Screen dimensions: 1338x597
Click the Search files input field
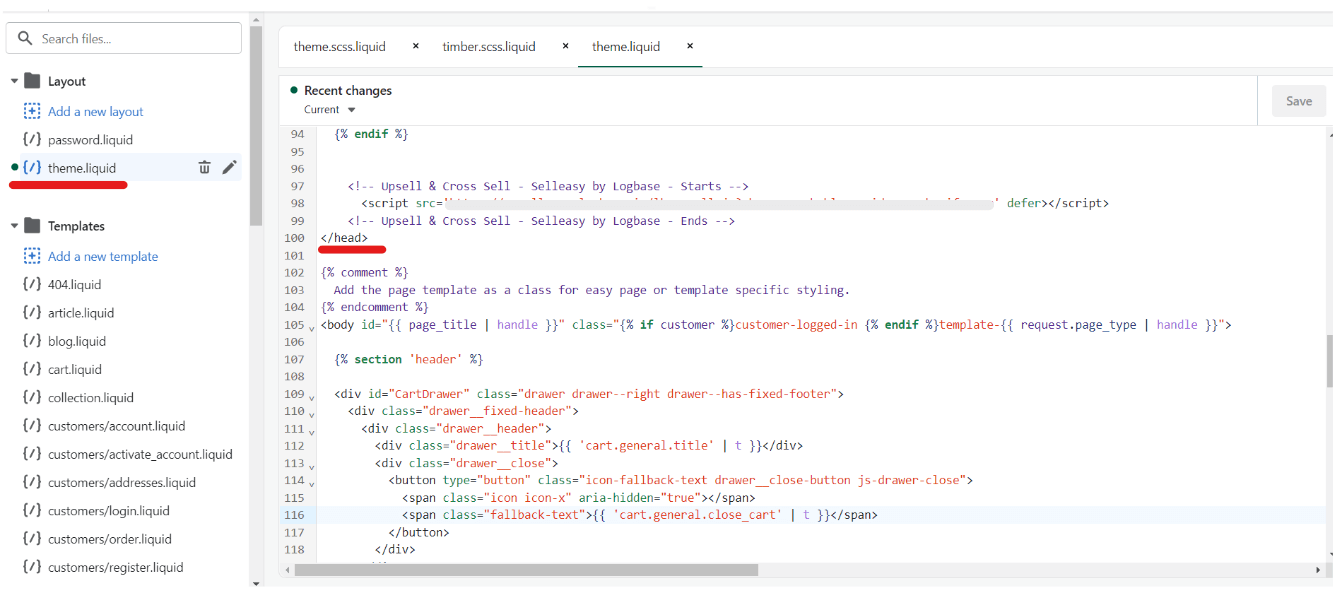124,38
